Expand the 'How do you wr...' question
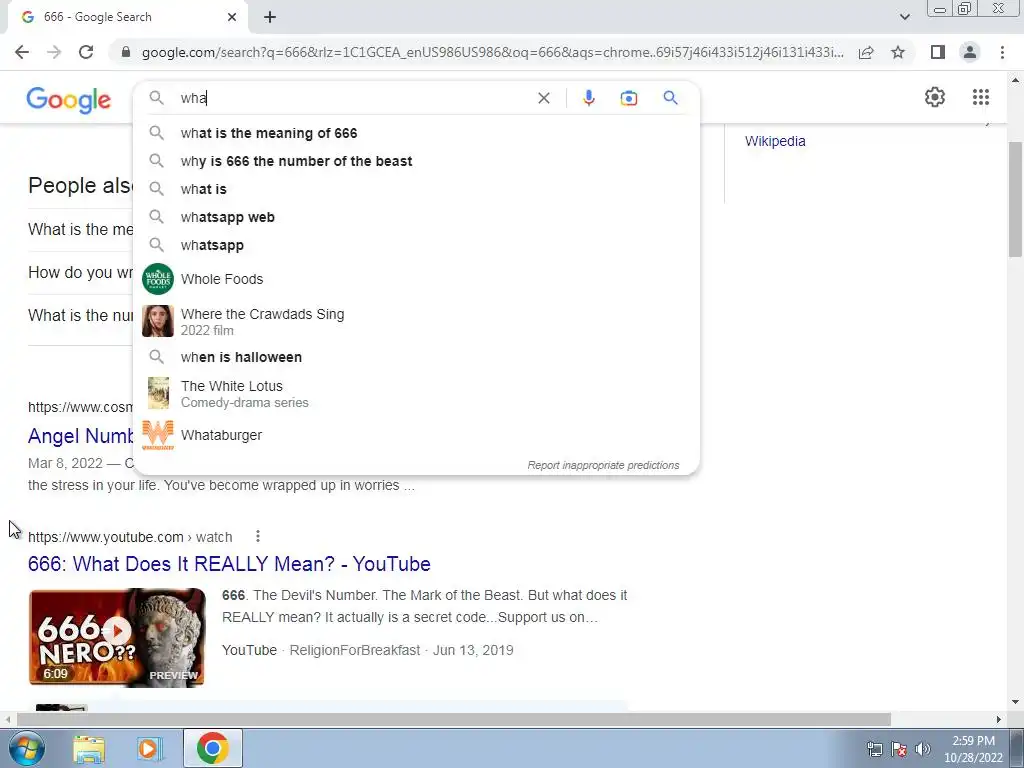Screen dimensions: 1024x768 click(x=80, y=272)
